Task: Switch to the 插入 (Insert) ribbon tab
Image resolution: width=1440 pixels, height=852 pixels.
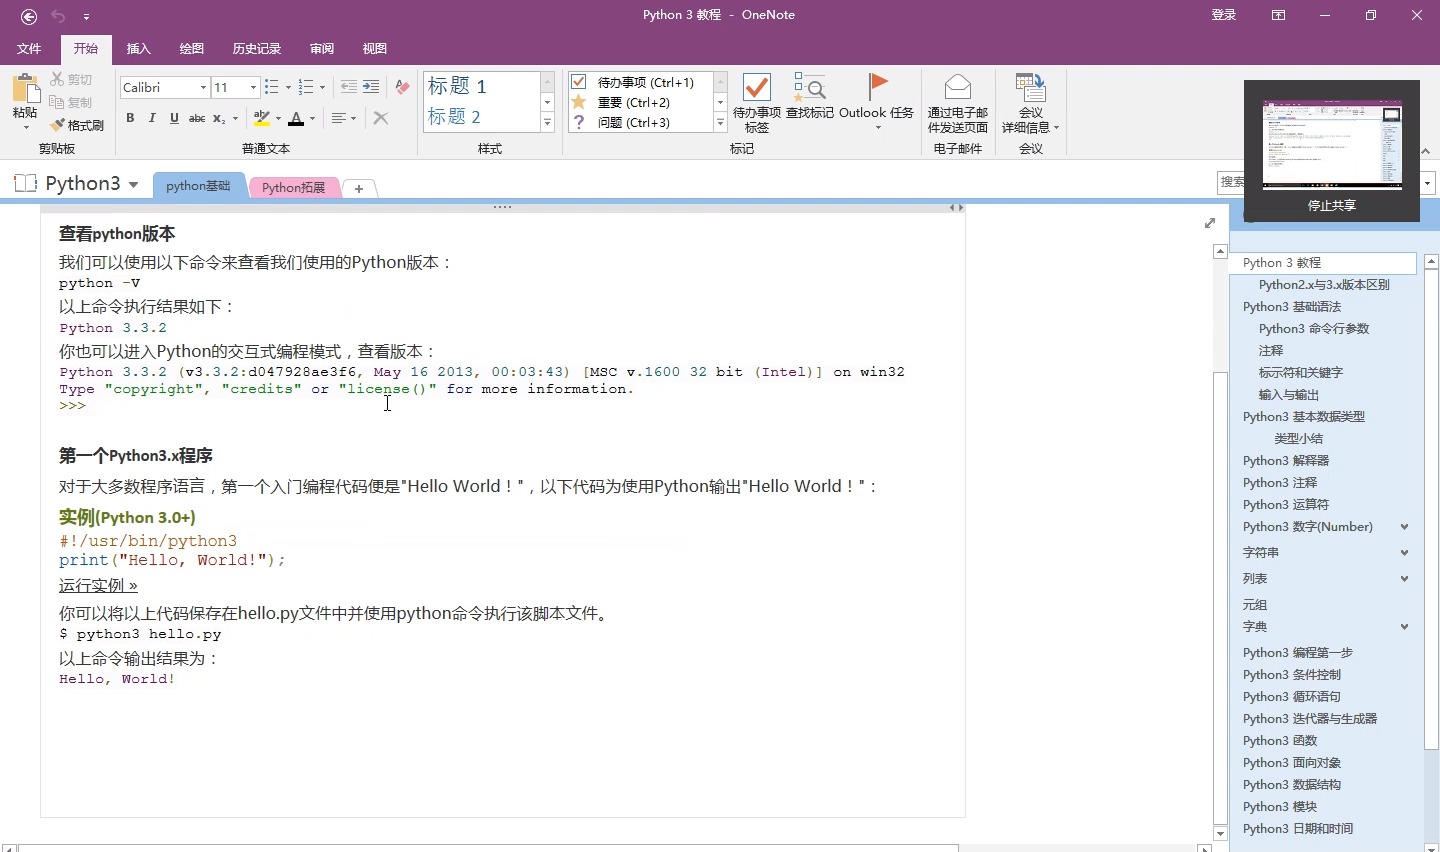Action: click(139, 48)
